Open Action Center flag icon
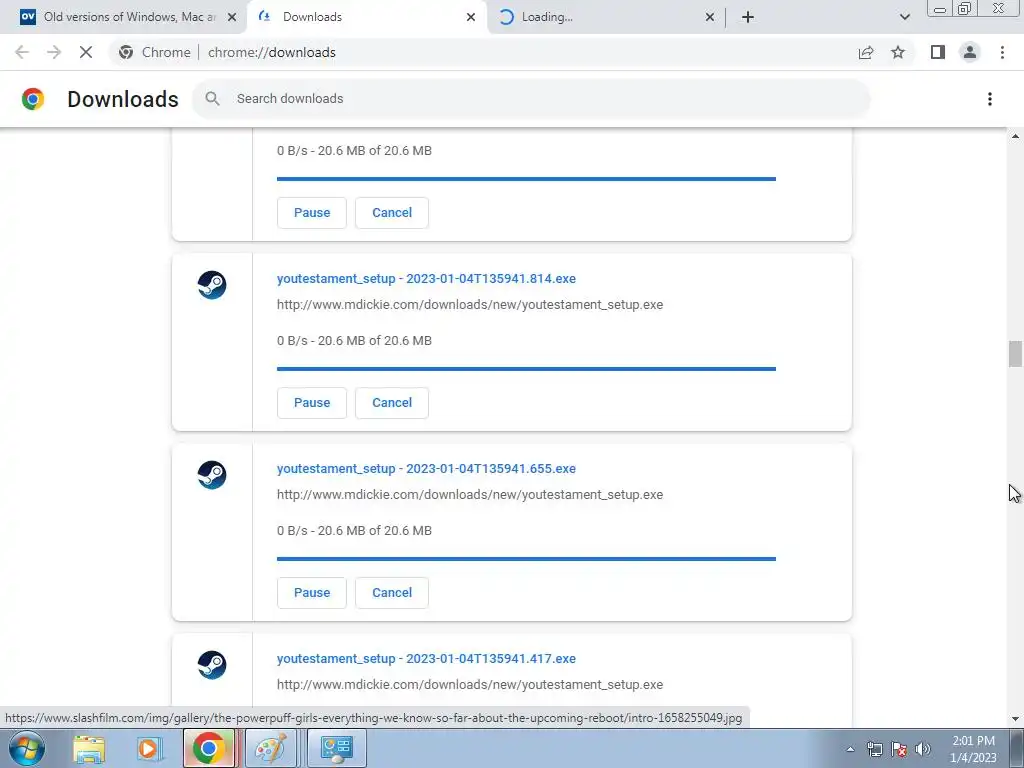This screenshot has height=768, width=1024. pos(899,750)
